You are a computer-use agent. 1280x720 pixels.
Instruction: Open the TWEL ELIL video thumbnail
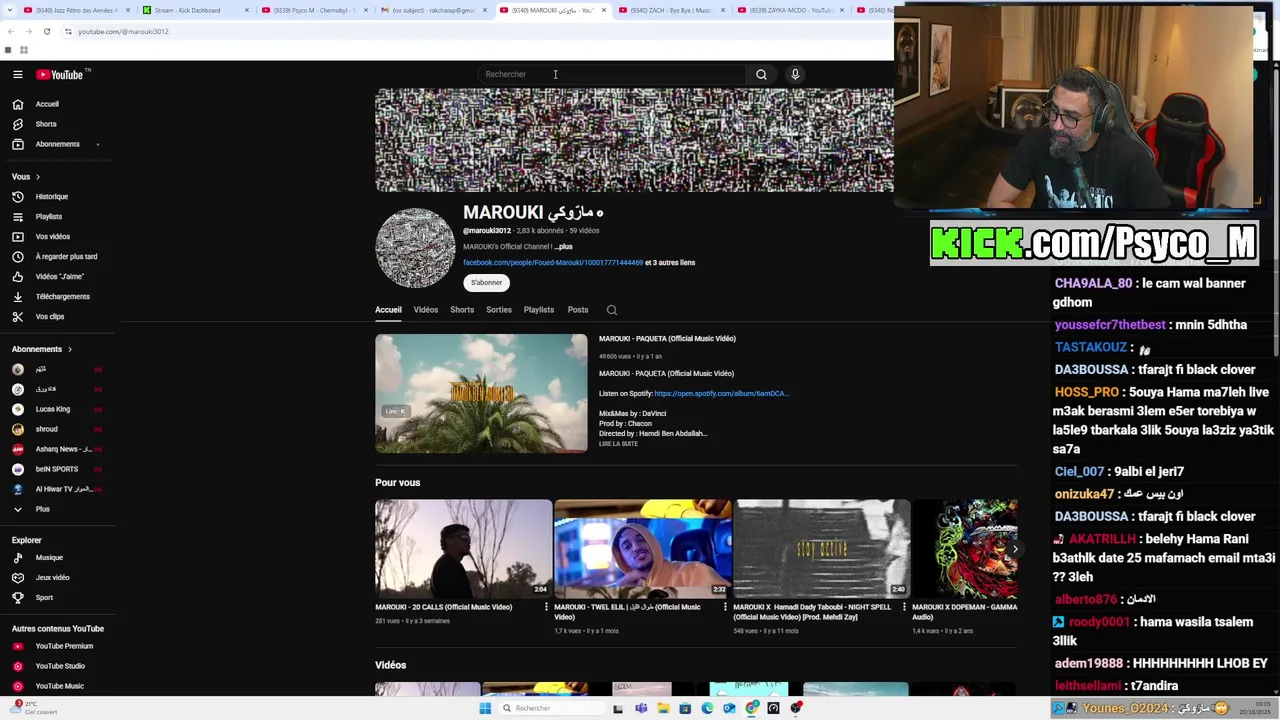click(x=643, y=549)
